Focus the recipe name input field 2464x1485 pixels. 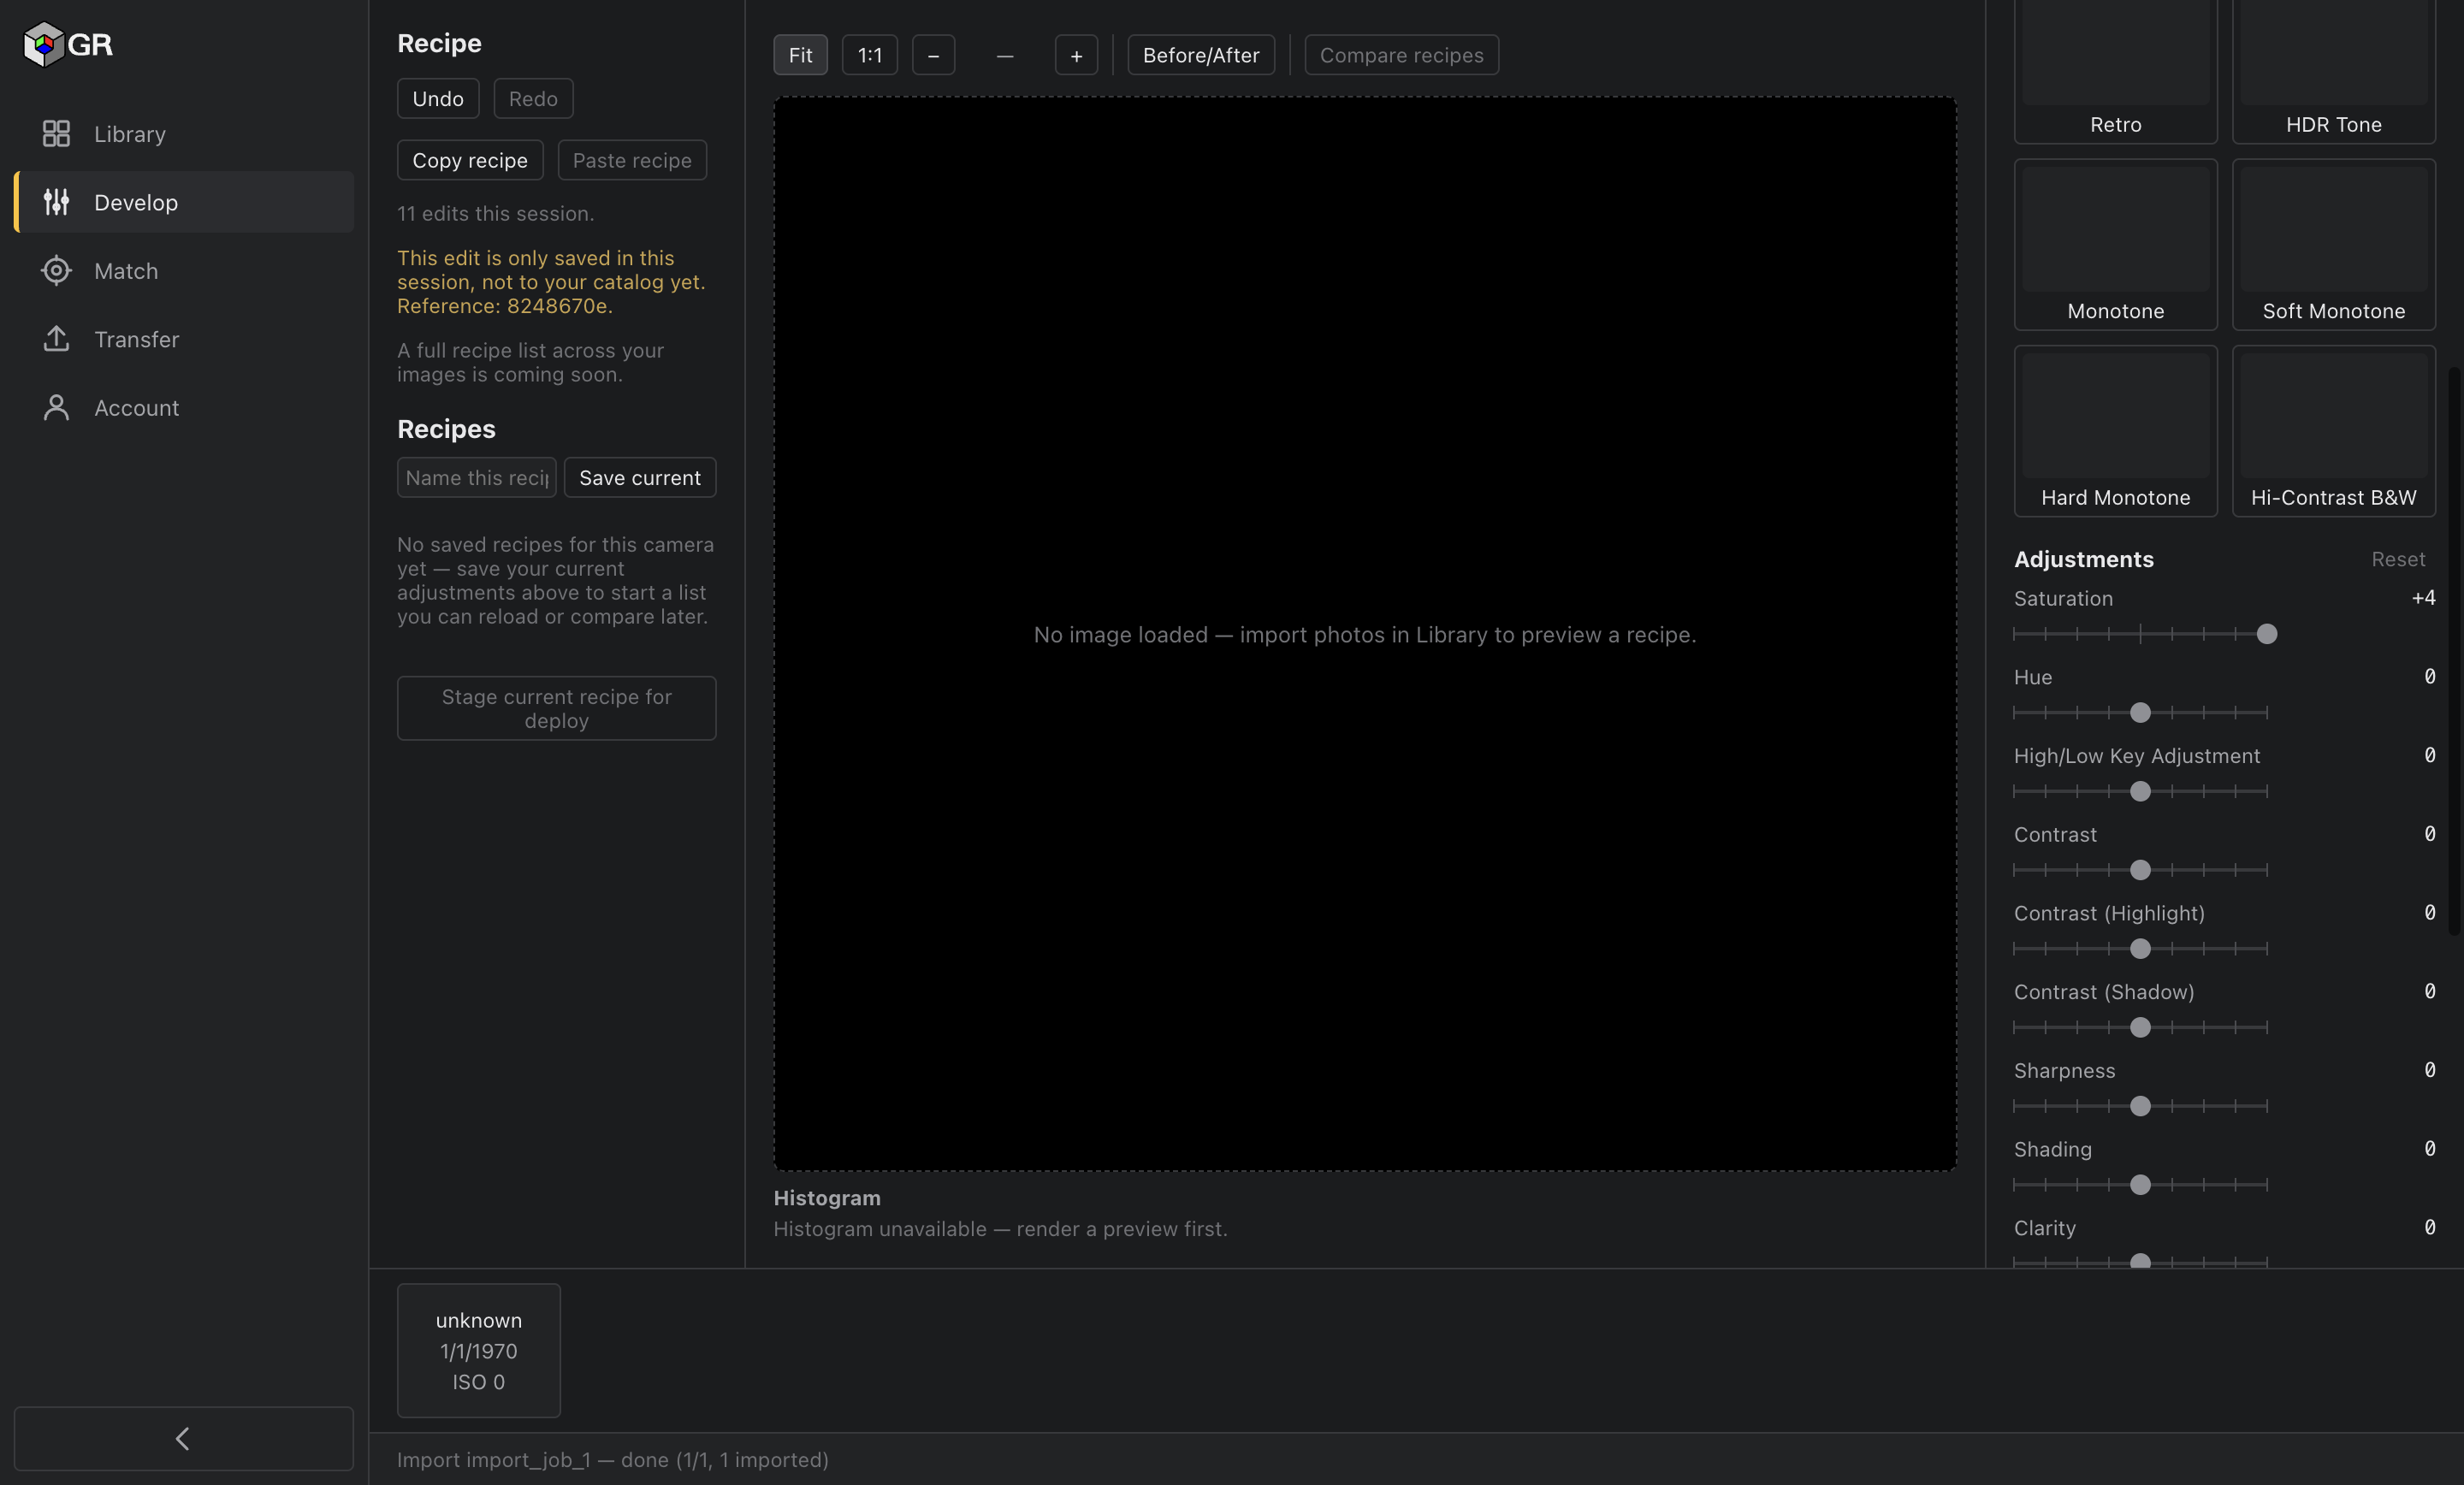click(477, 478)
